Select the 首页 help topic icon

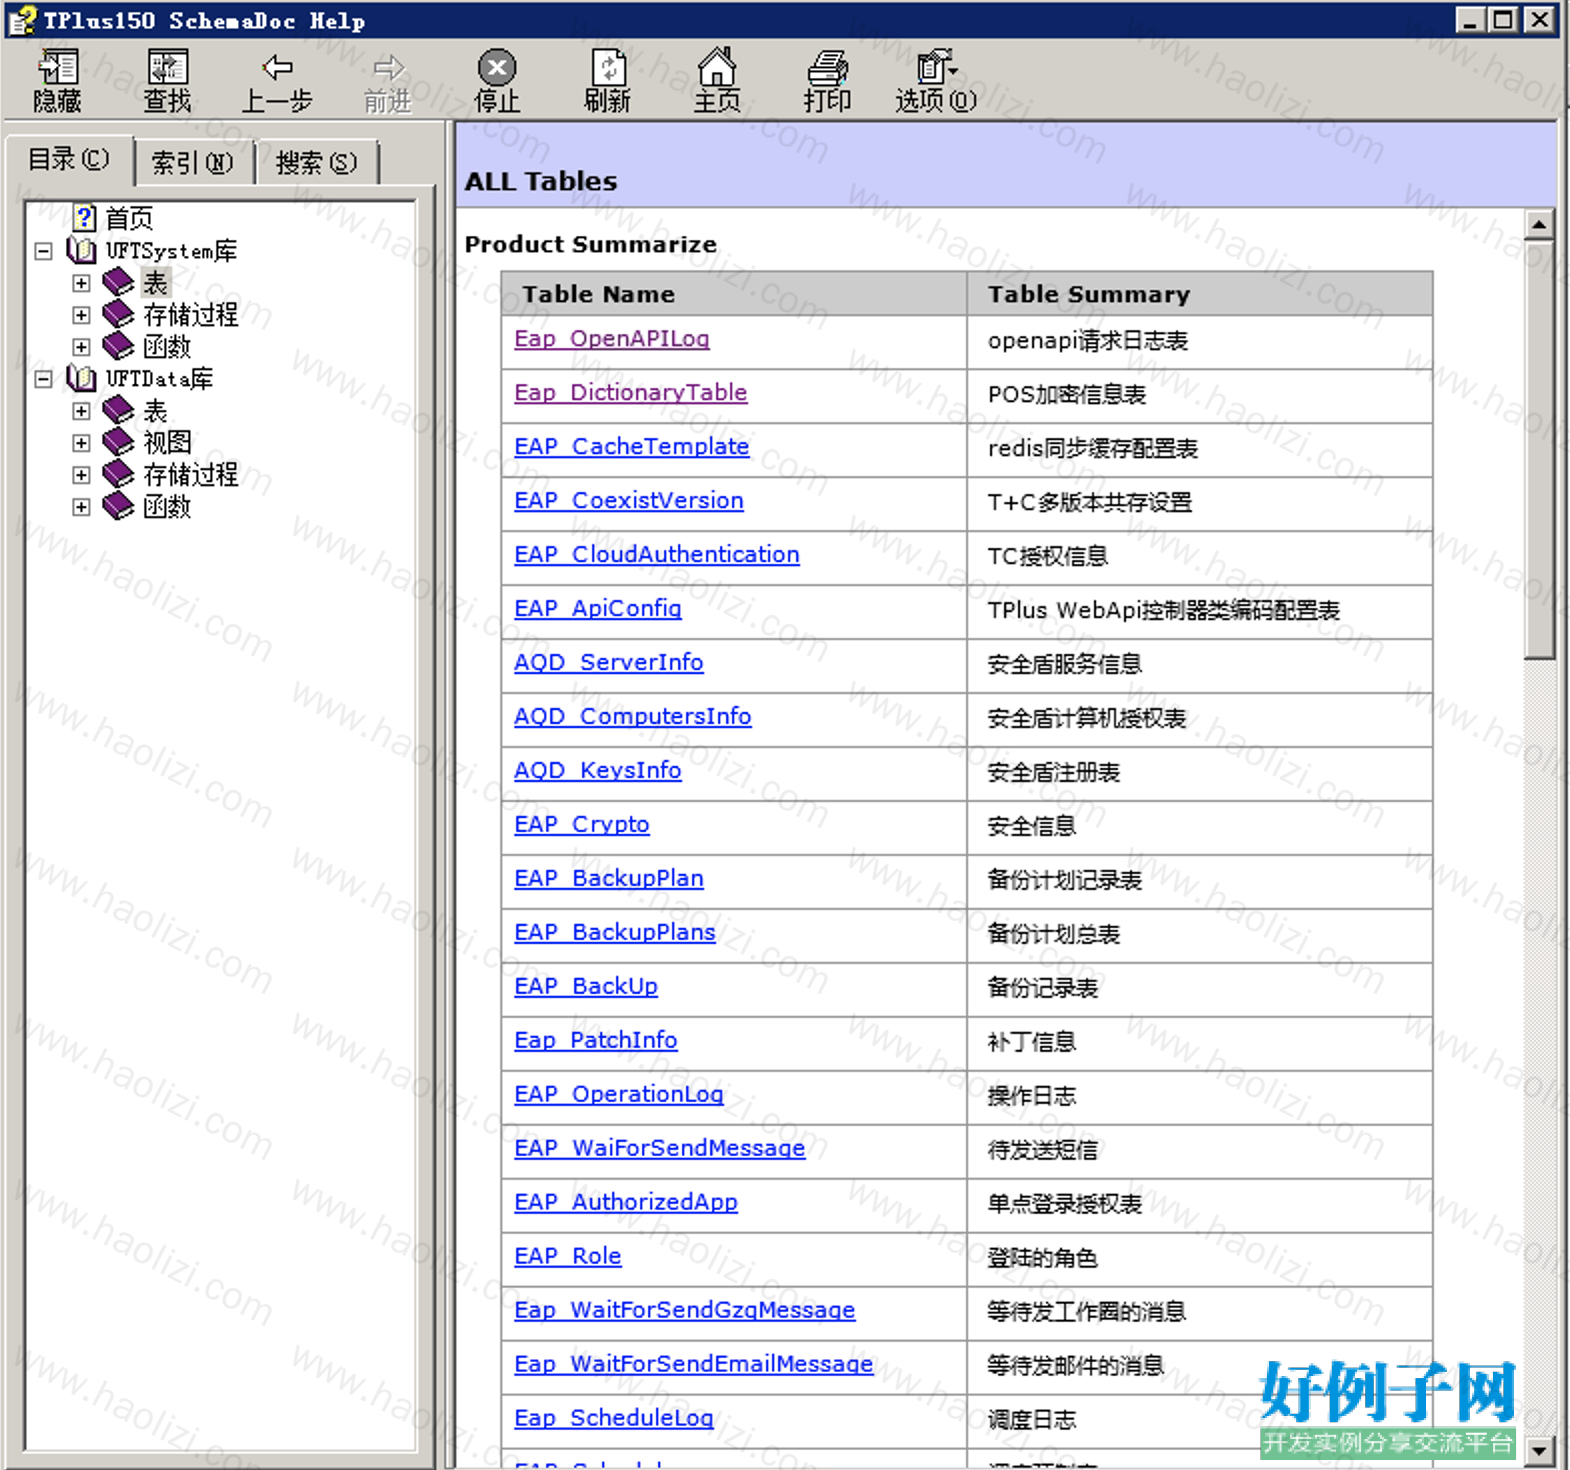pos(85,217)
